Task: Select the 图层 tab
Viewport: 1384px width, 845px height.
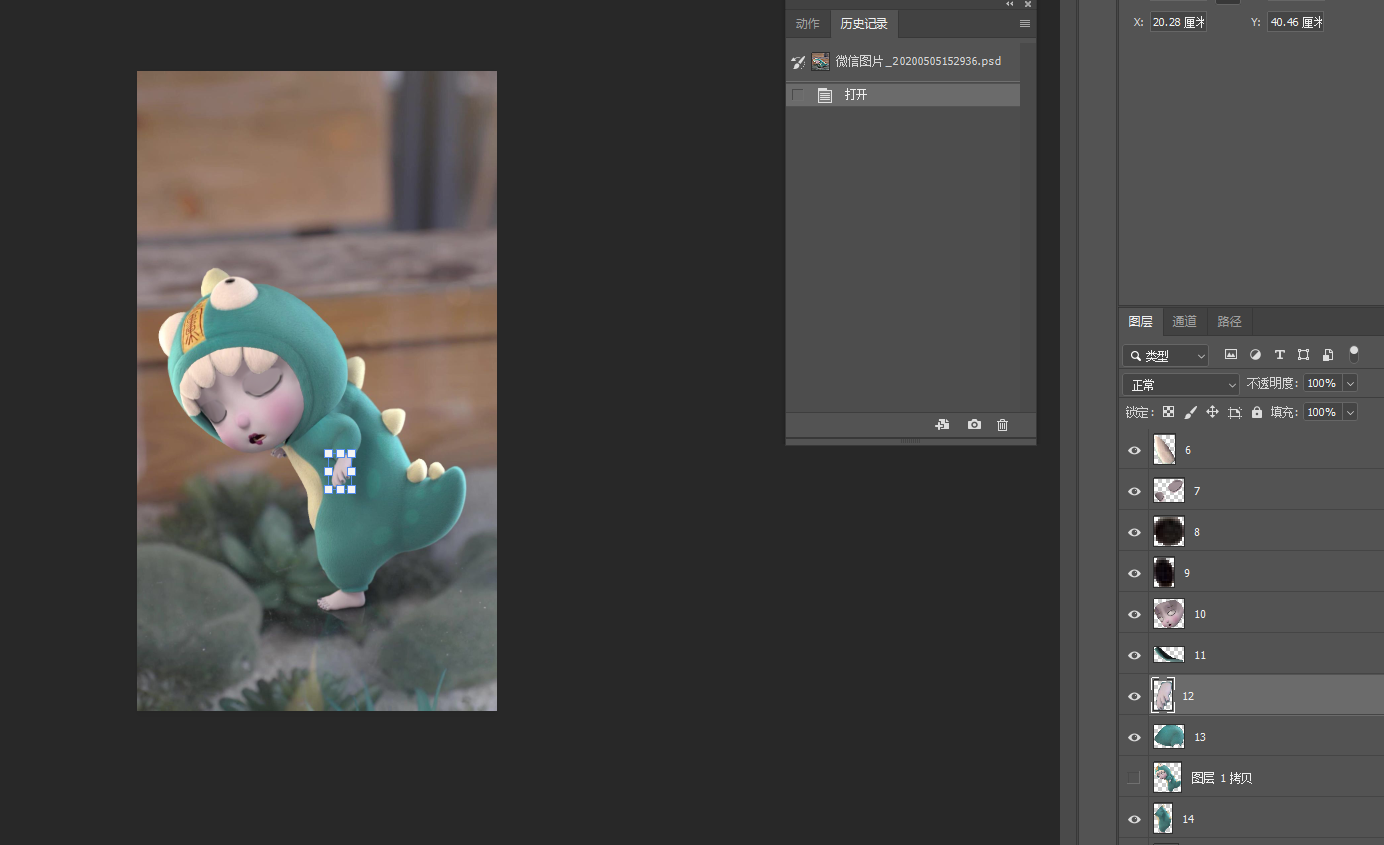Action: 1140,322
